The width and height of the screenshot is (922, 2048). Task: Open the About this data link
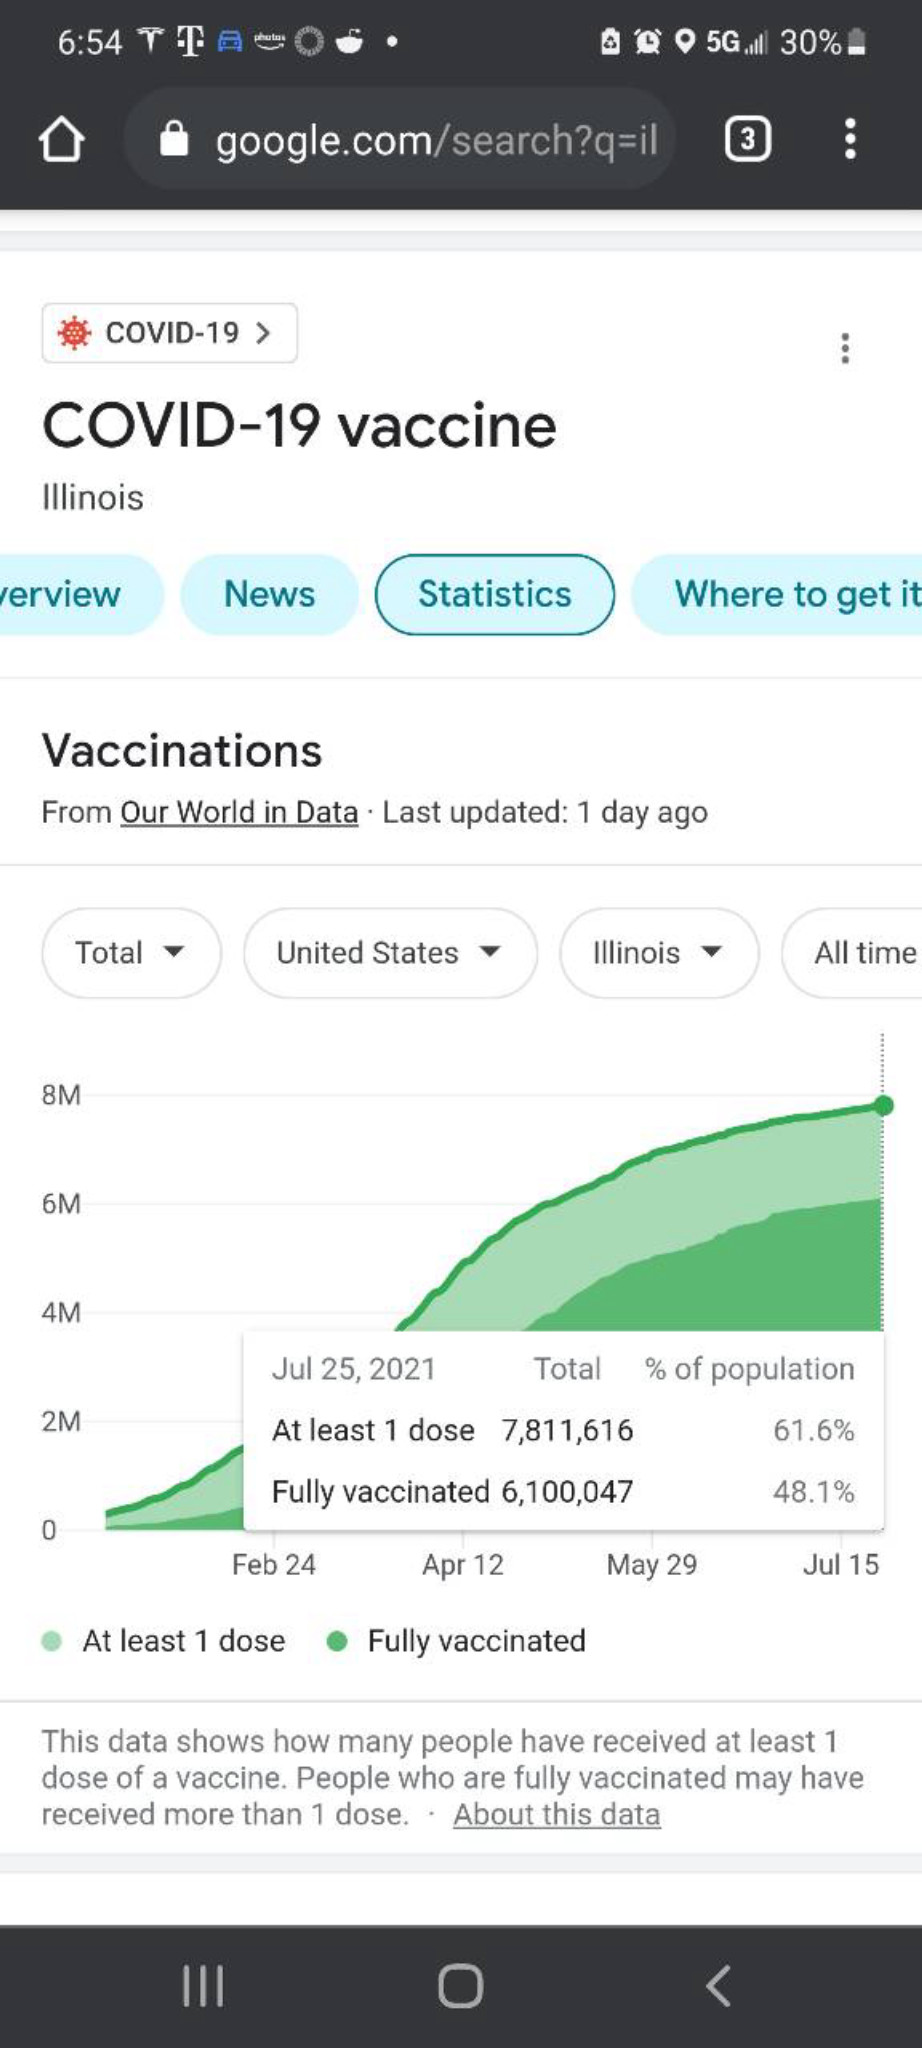click(557, 1814)
